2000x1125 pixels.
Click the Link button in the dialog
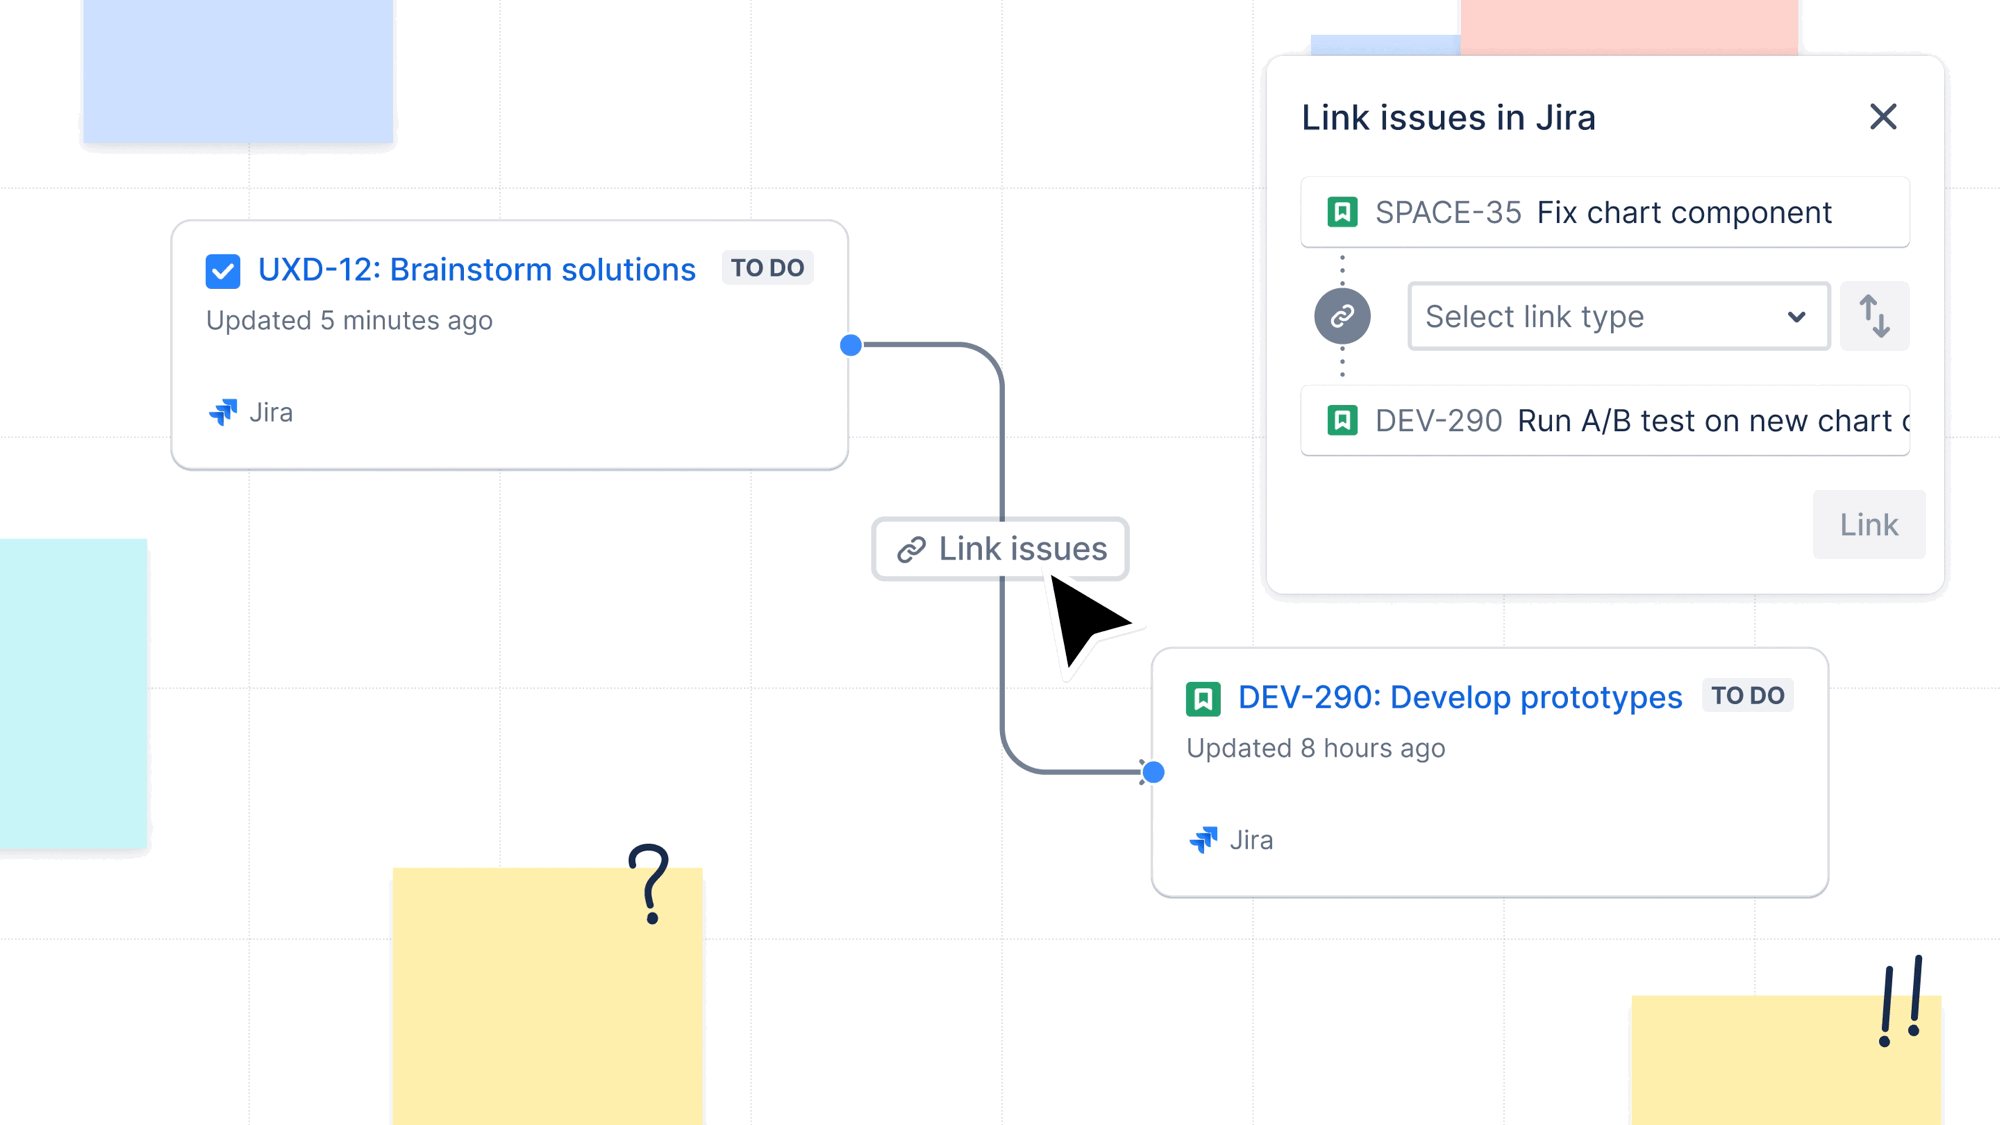[x=1868, y=524]
